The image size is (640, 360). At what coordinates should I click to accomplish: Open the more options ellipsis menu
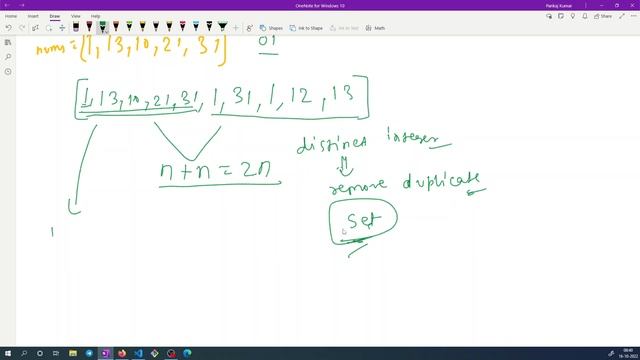633,16
